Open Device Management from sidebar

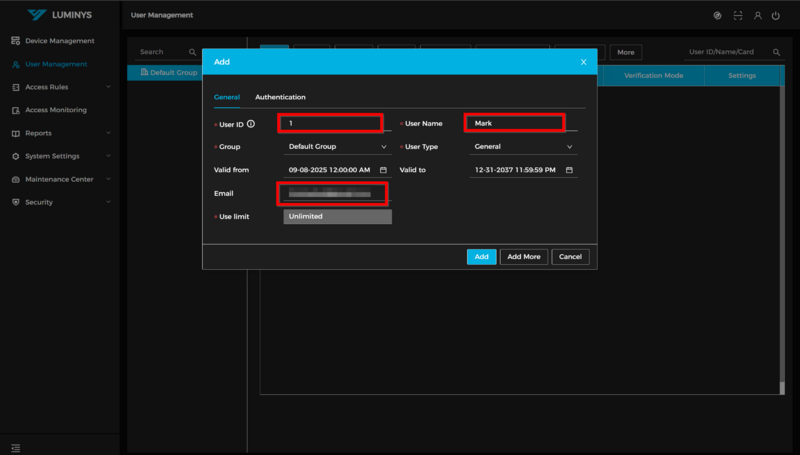[59, 41]
